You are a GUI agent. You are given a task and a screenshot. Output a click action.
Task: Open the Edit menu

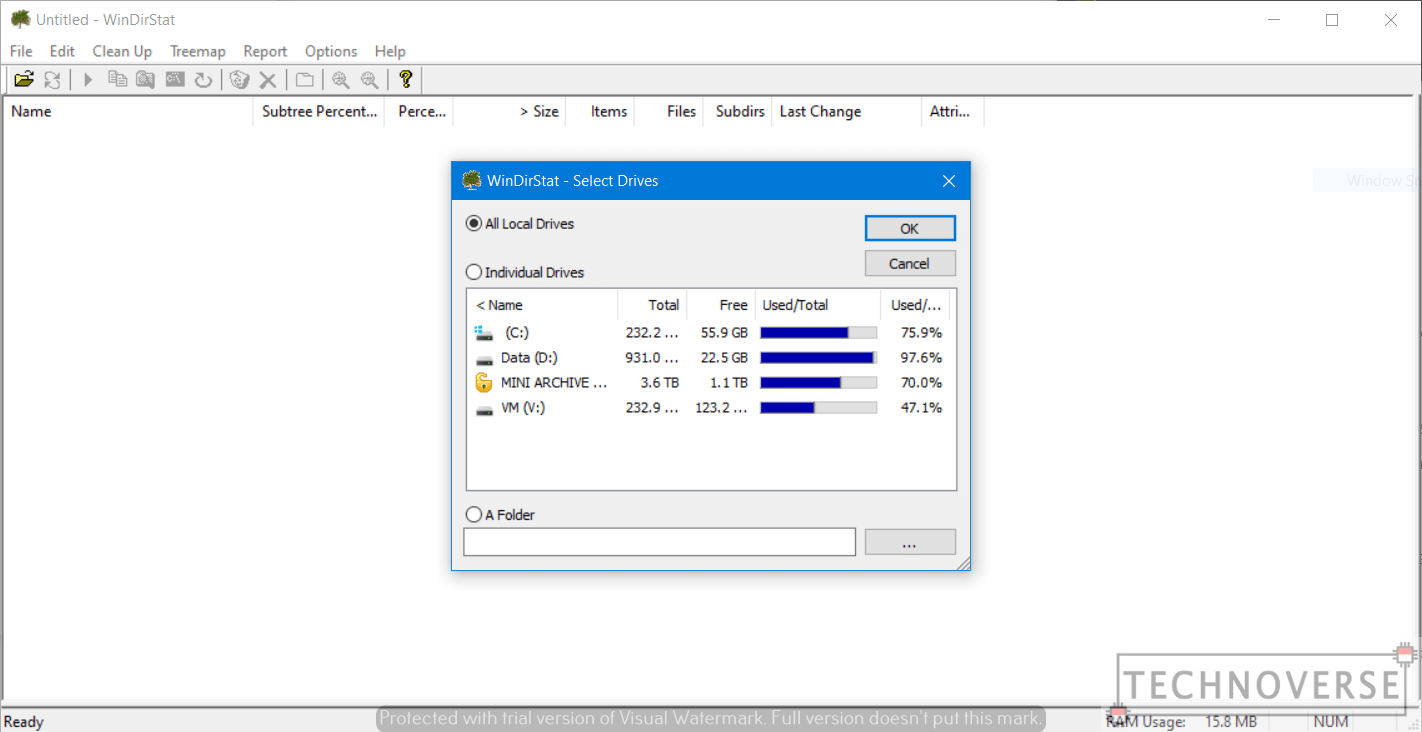(x=62, y=51)
